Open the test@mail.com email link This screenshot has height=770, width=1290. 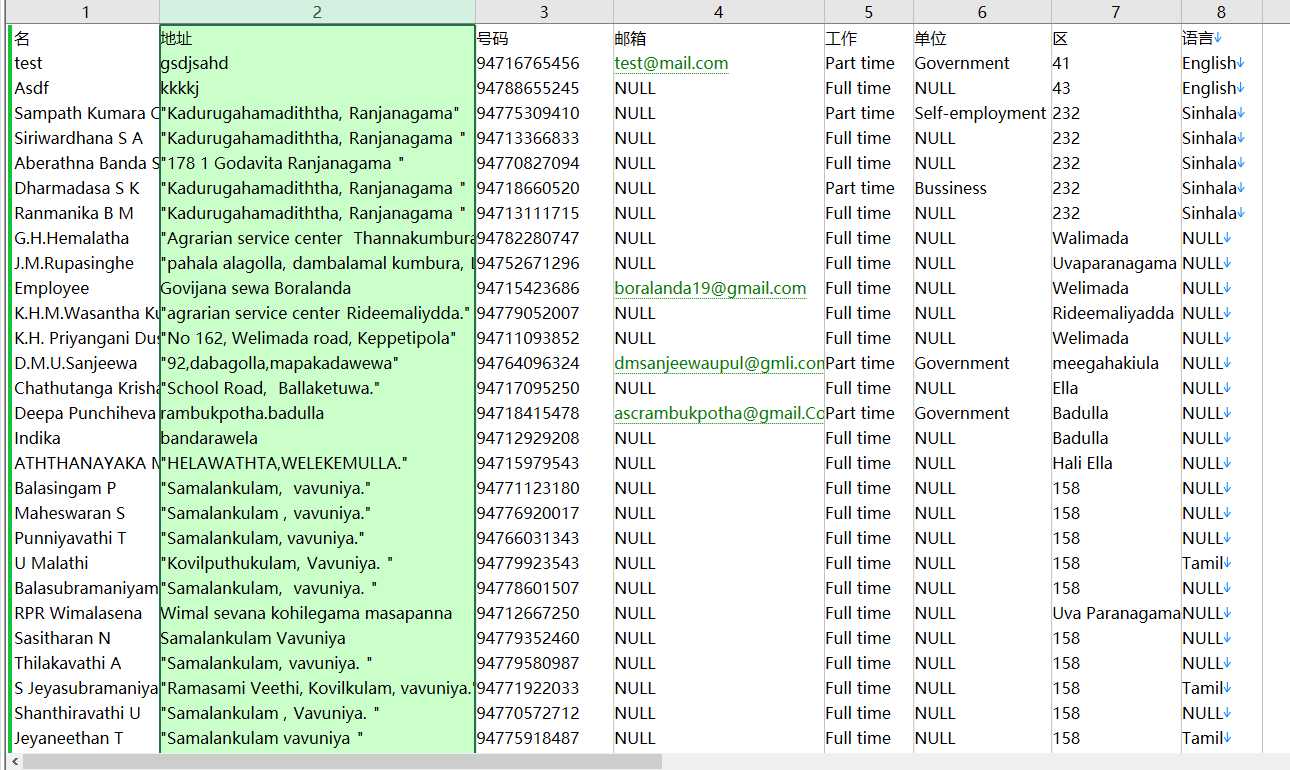(671, 63)
